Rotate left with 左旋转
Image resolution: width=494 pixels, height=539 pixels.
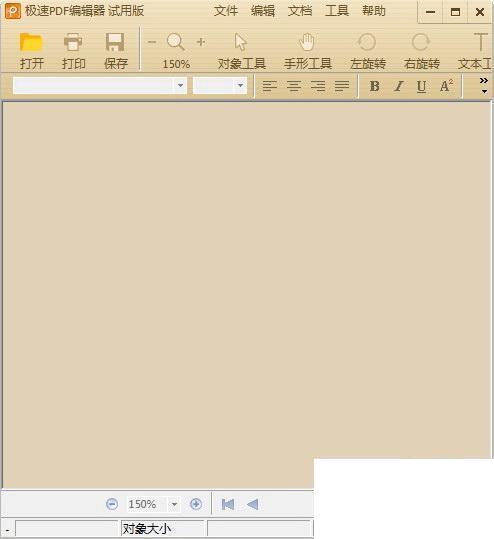tap(367, 51)
